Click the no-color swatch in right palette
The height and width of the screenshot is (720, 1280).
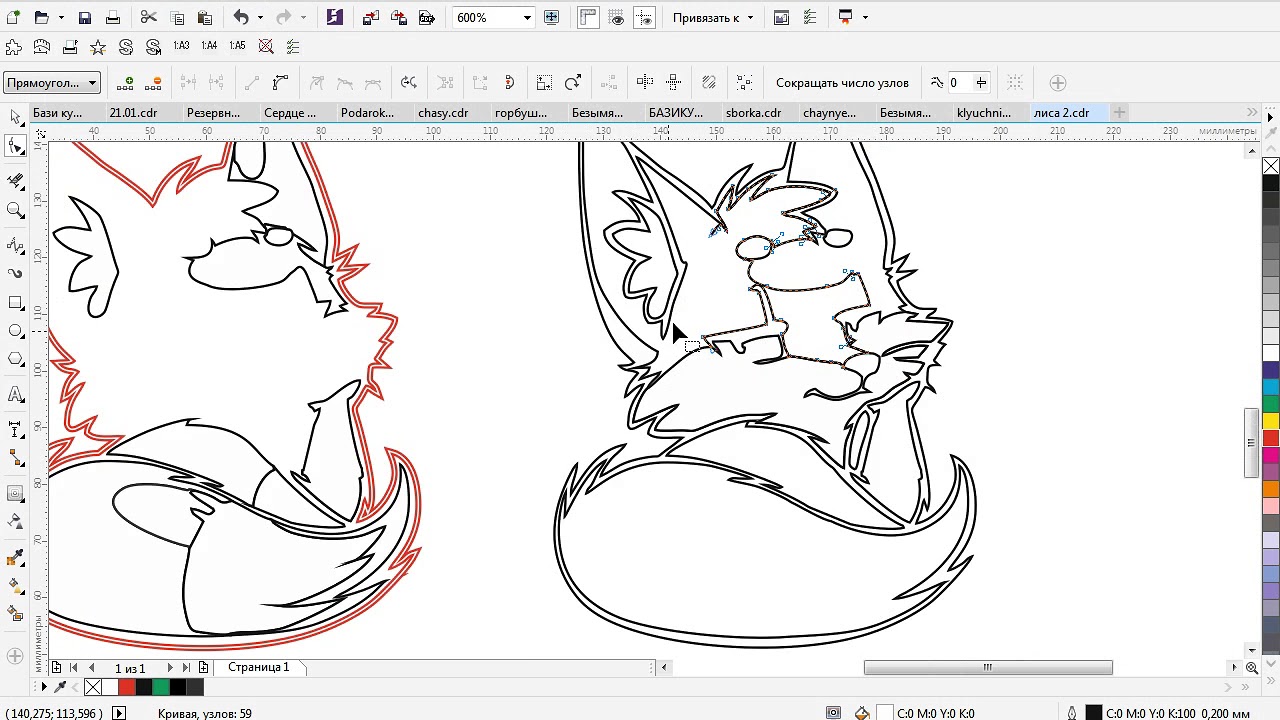(x=1271, y=166)
